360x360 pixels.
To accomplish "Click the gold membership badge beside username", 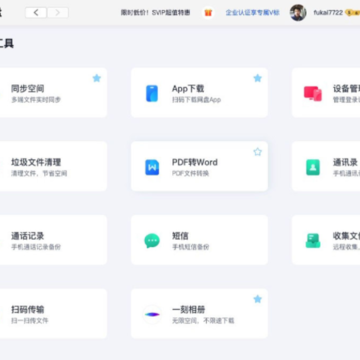I will click(x=352, y=13).
